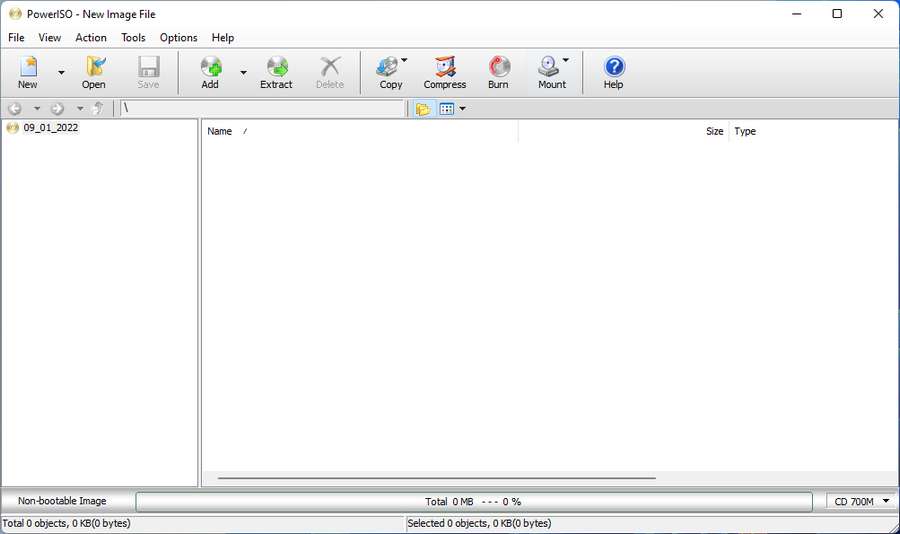Click the path address input field

(262, 108)
